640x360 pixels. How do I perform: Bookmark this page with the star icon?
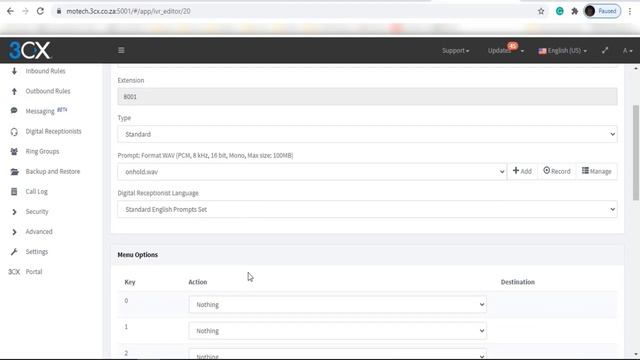point(541,11)
